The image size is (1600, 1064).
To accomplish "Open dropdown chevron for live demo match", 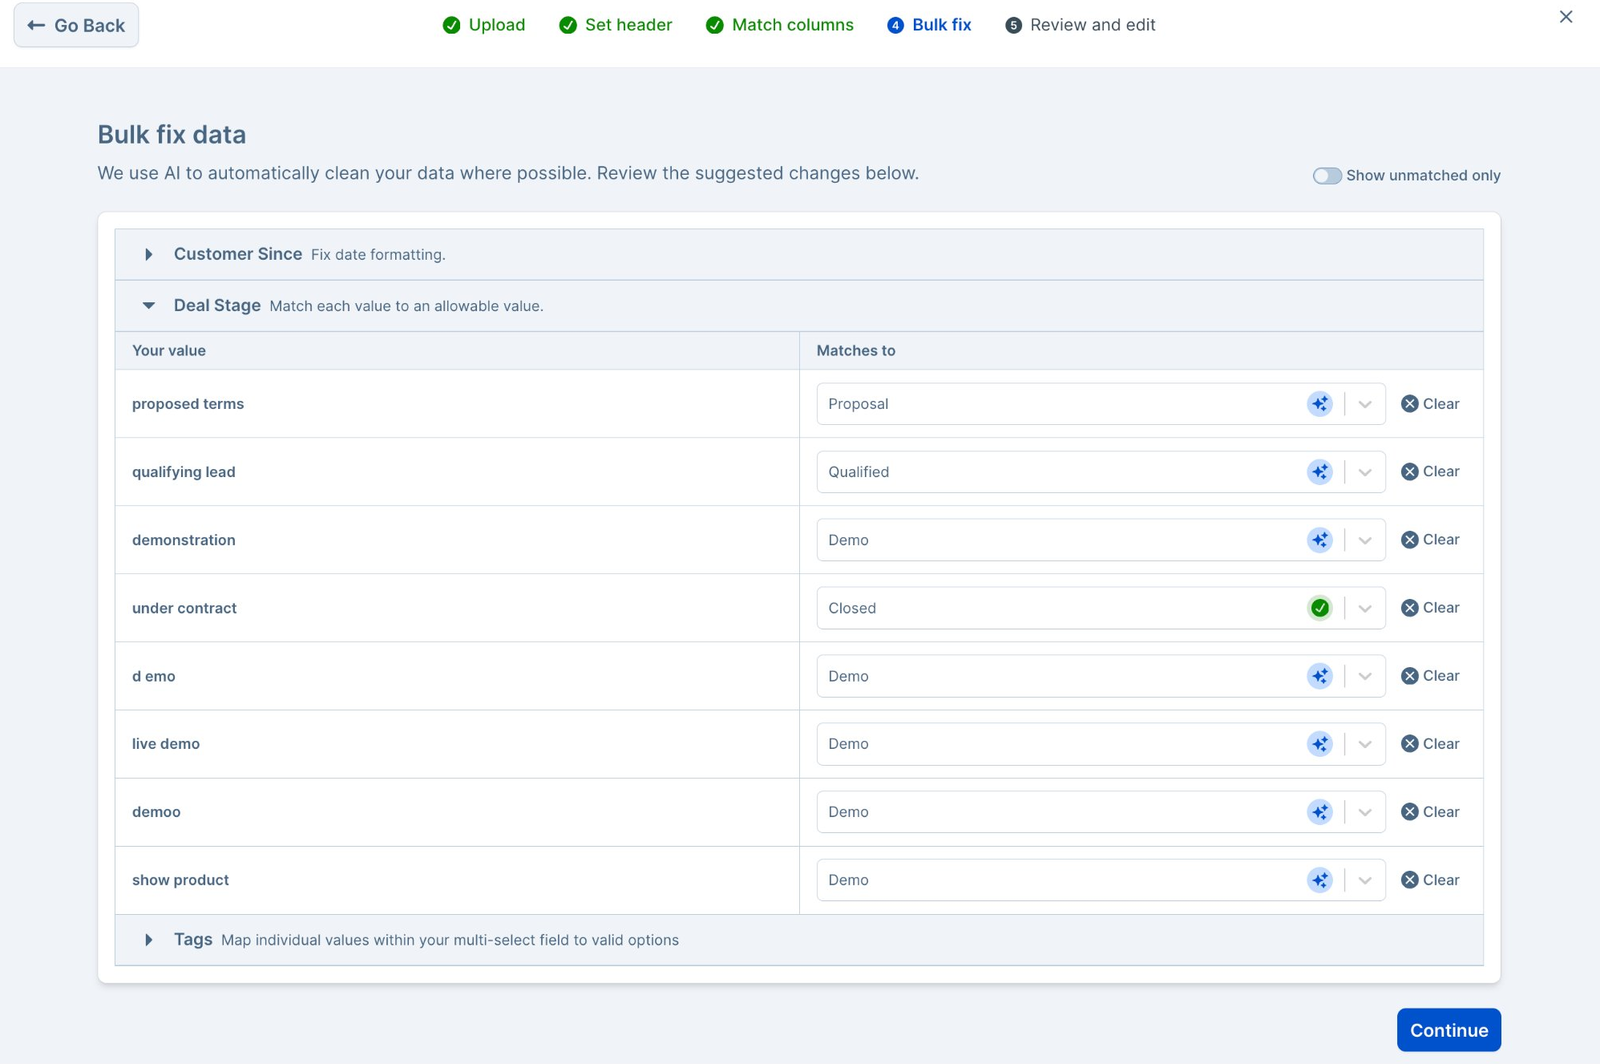I will point(1365,744).
